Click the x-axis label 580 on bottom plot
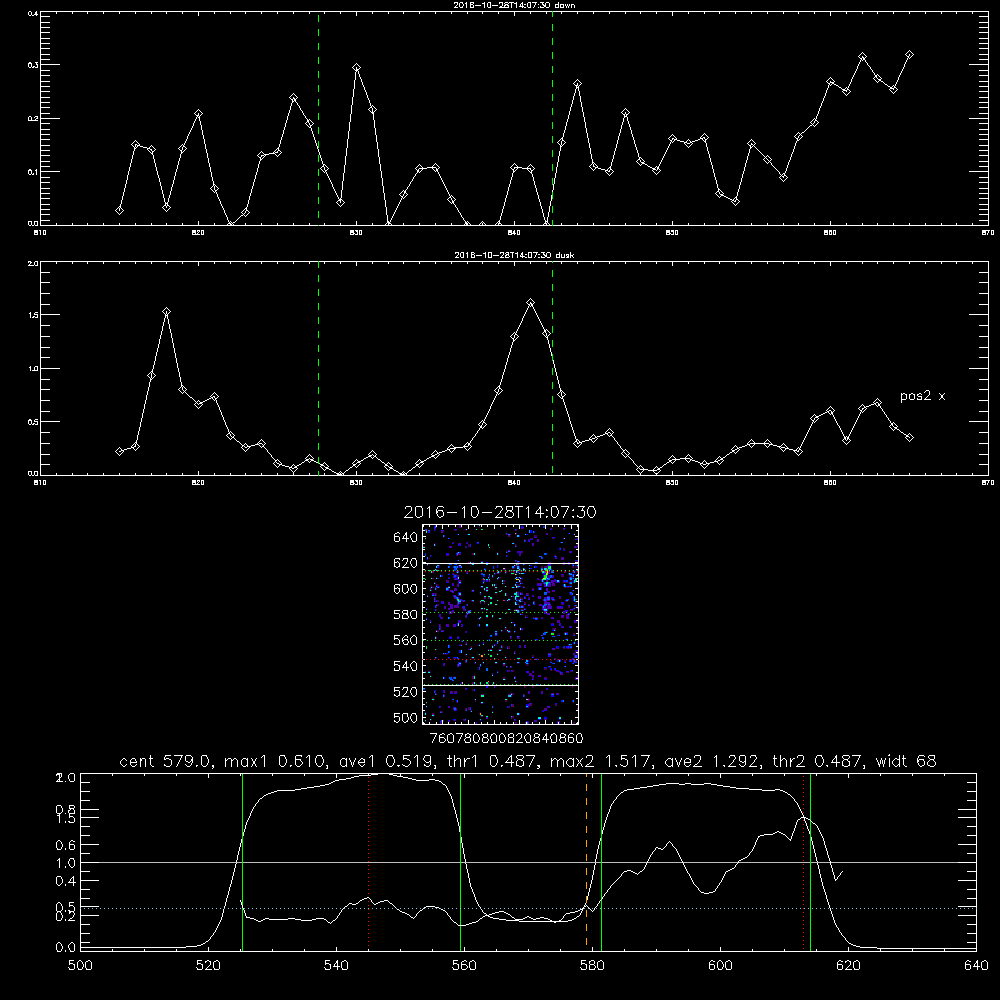The height and width of the screenshot is (1000, 1000). pyautogui.click(x=592, y=966)
